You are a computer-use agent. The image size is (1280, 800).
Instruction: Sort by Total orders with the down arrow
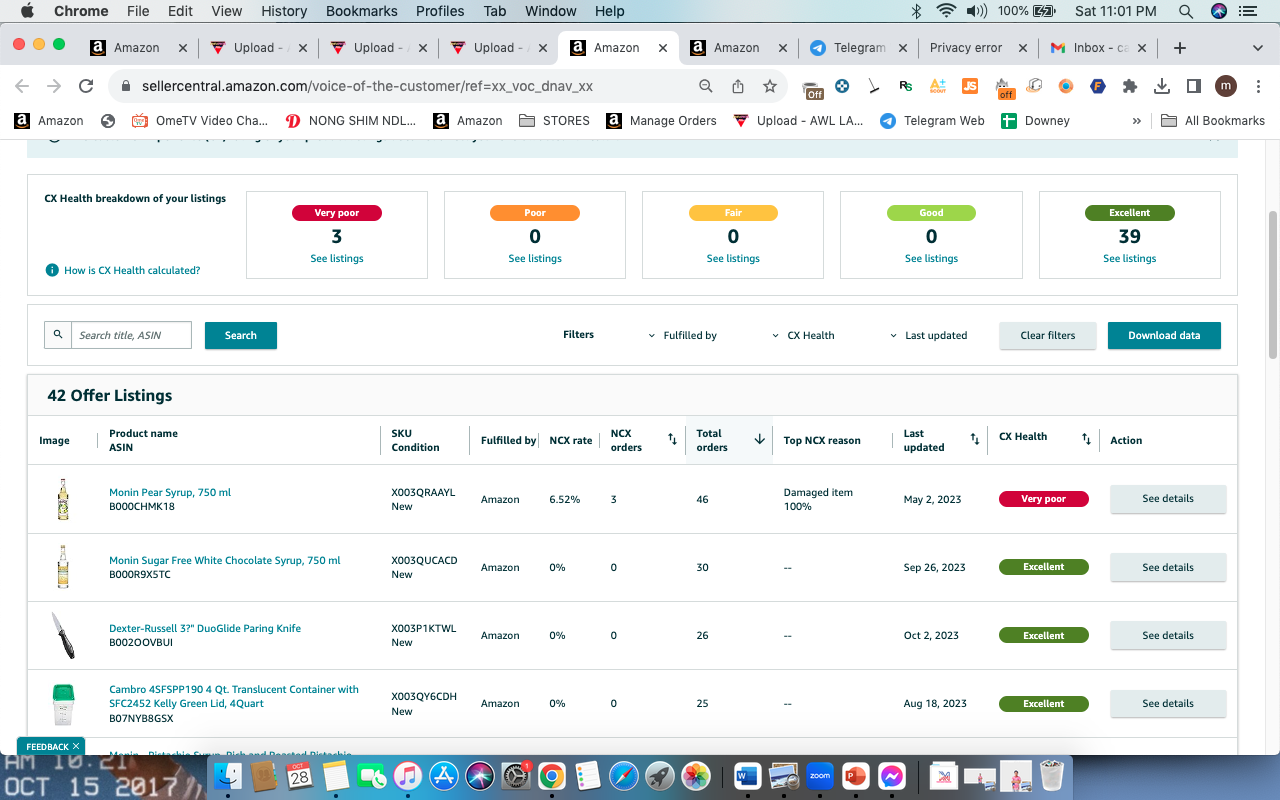click(759, 440)
